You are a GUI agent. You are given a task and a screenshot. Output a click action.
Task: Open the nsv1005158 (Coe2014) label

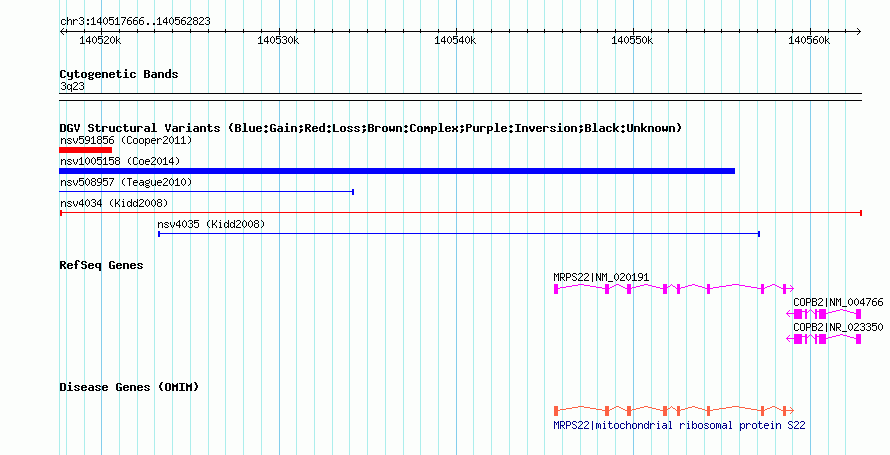(x=120, y=161)
